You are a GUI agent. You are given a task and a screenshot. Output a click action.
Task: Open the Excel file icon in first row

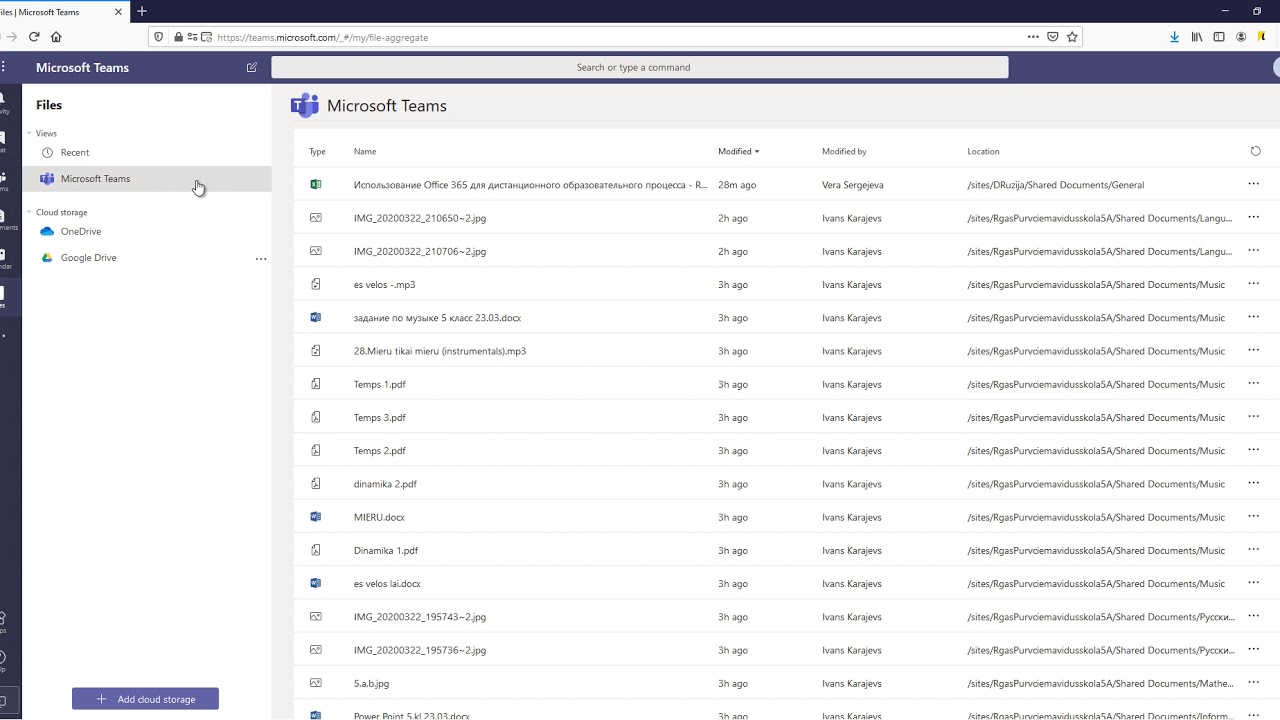pyautogui.click(x=316, y=184)
